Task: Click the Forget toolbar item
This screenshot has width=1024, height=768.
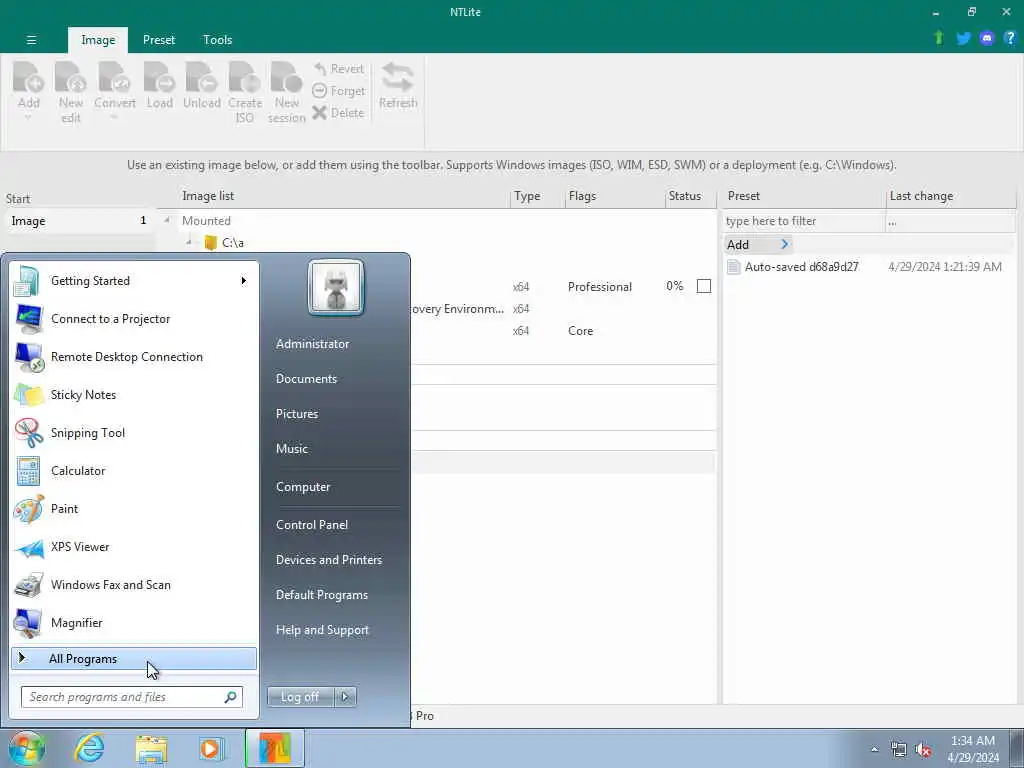Action: (x=338, y=91)
